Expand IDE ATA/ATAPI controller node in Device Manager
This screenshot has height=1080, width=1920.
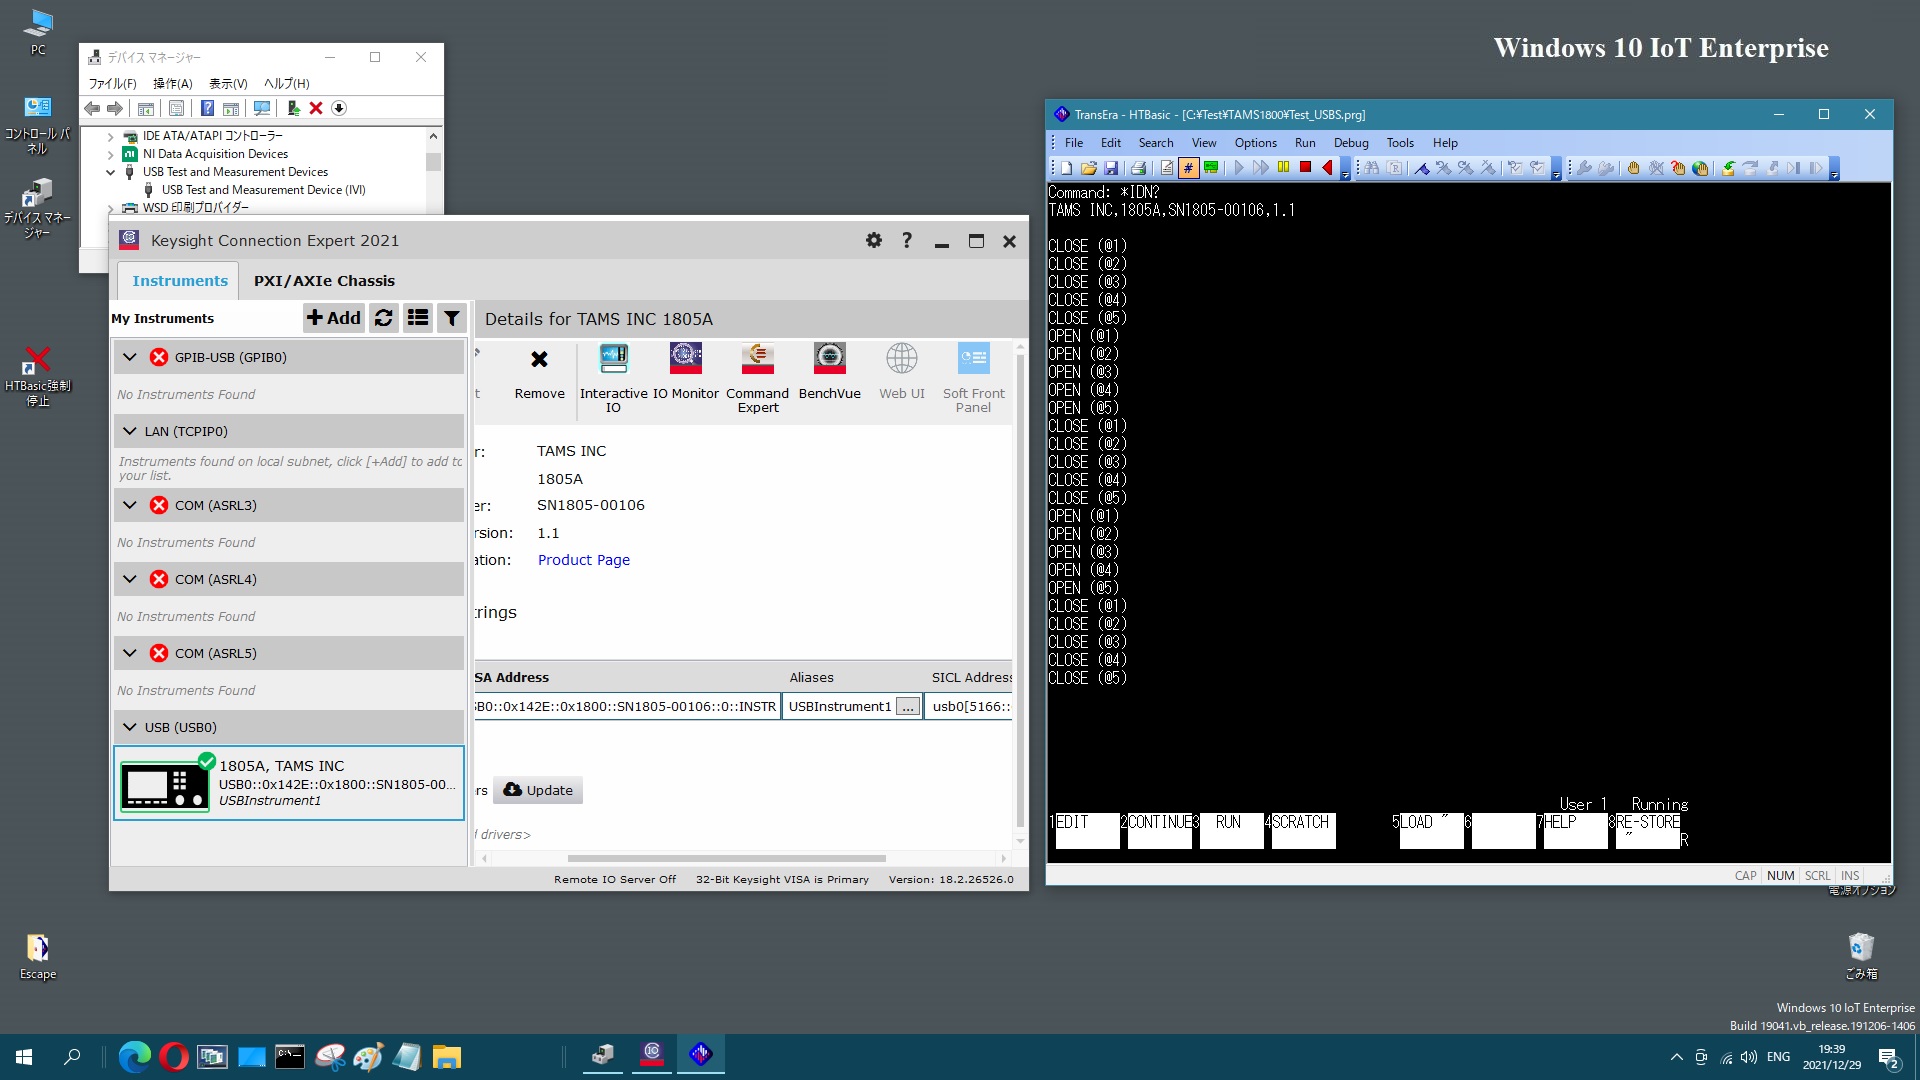[111, 136]
